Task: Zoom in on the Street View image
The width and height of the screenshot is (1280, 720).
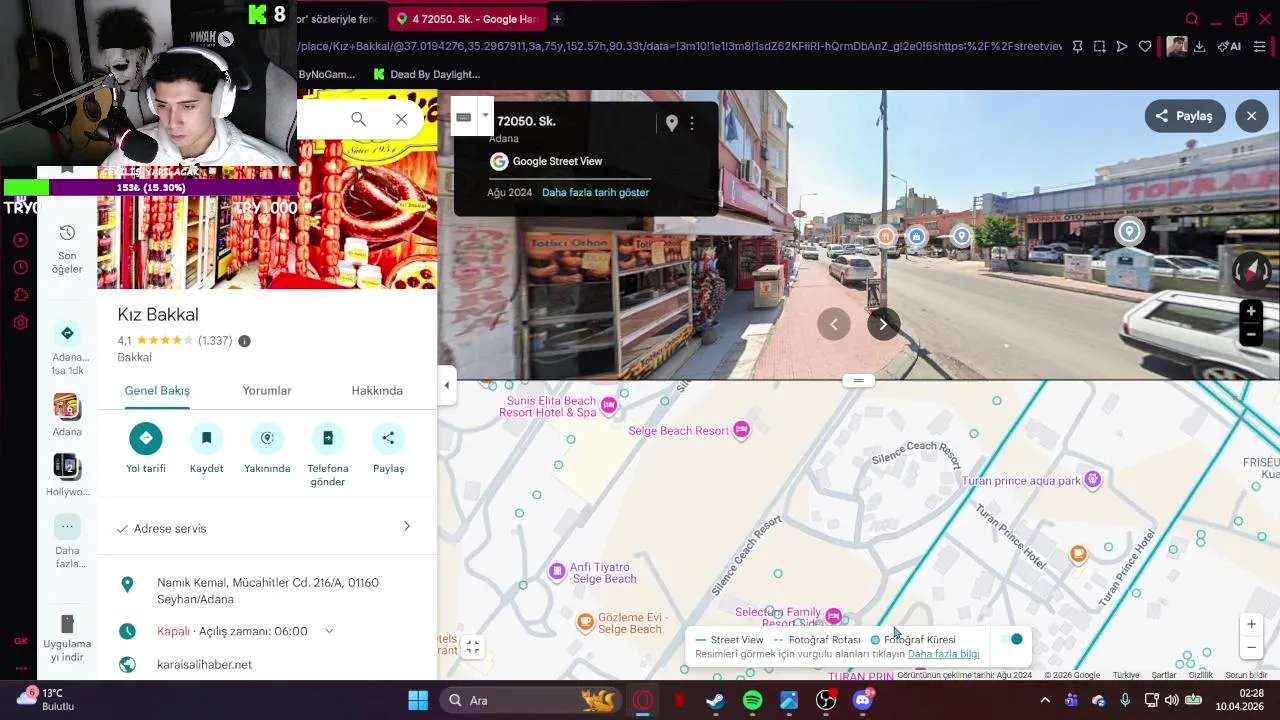Action: coord(1251,312)
